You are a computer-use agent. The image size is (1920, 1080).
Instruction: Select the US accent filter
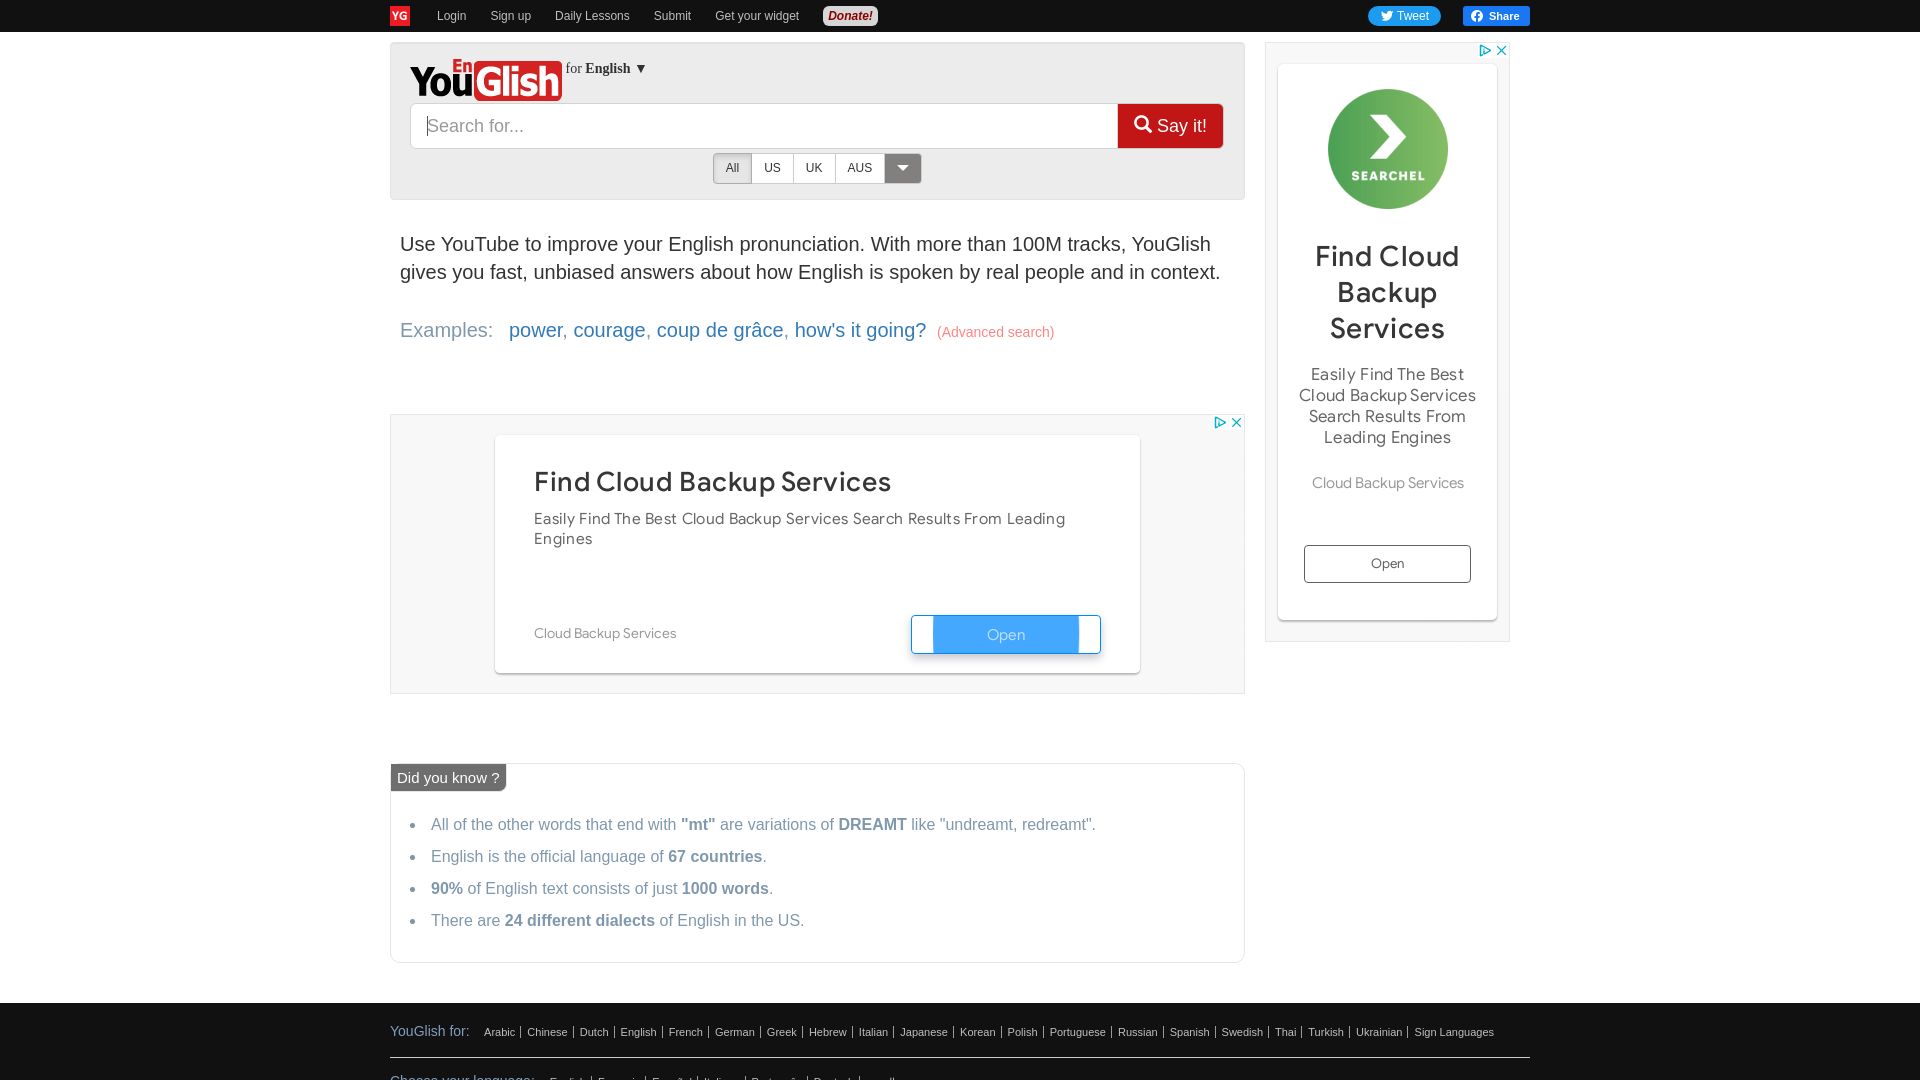pos(772,168)
